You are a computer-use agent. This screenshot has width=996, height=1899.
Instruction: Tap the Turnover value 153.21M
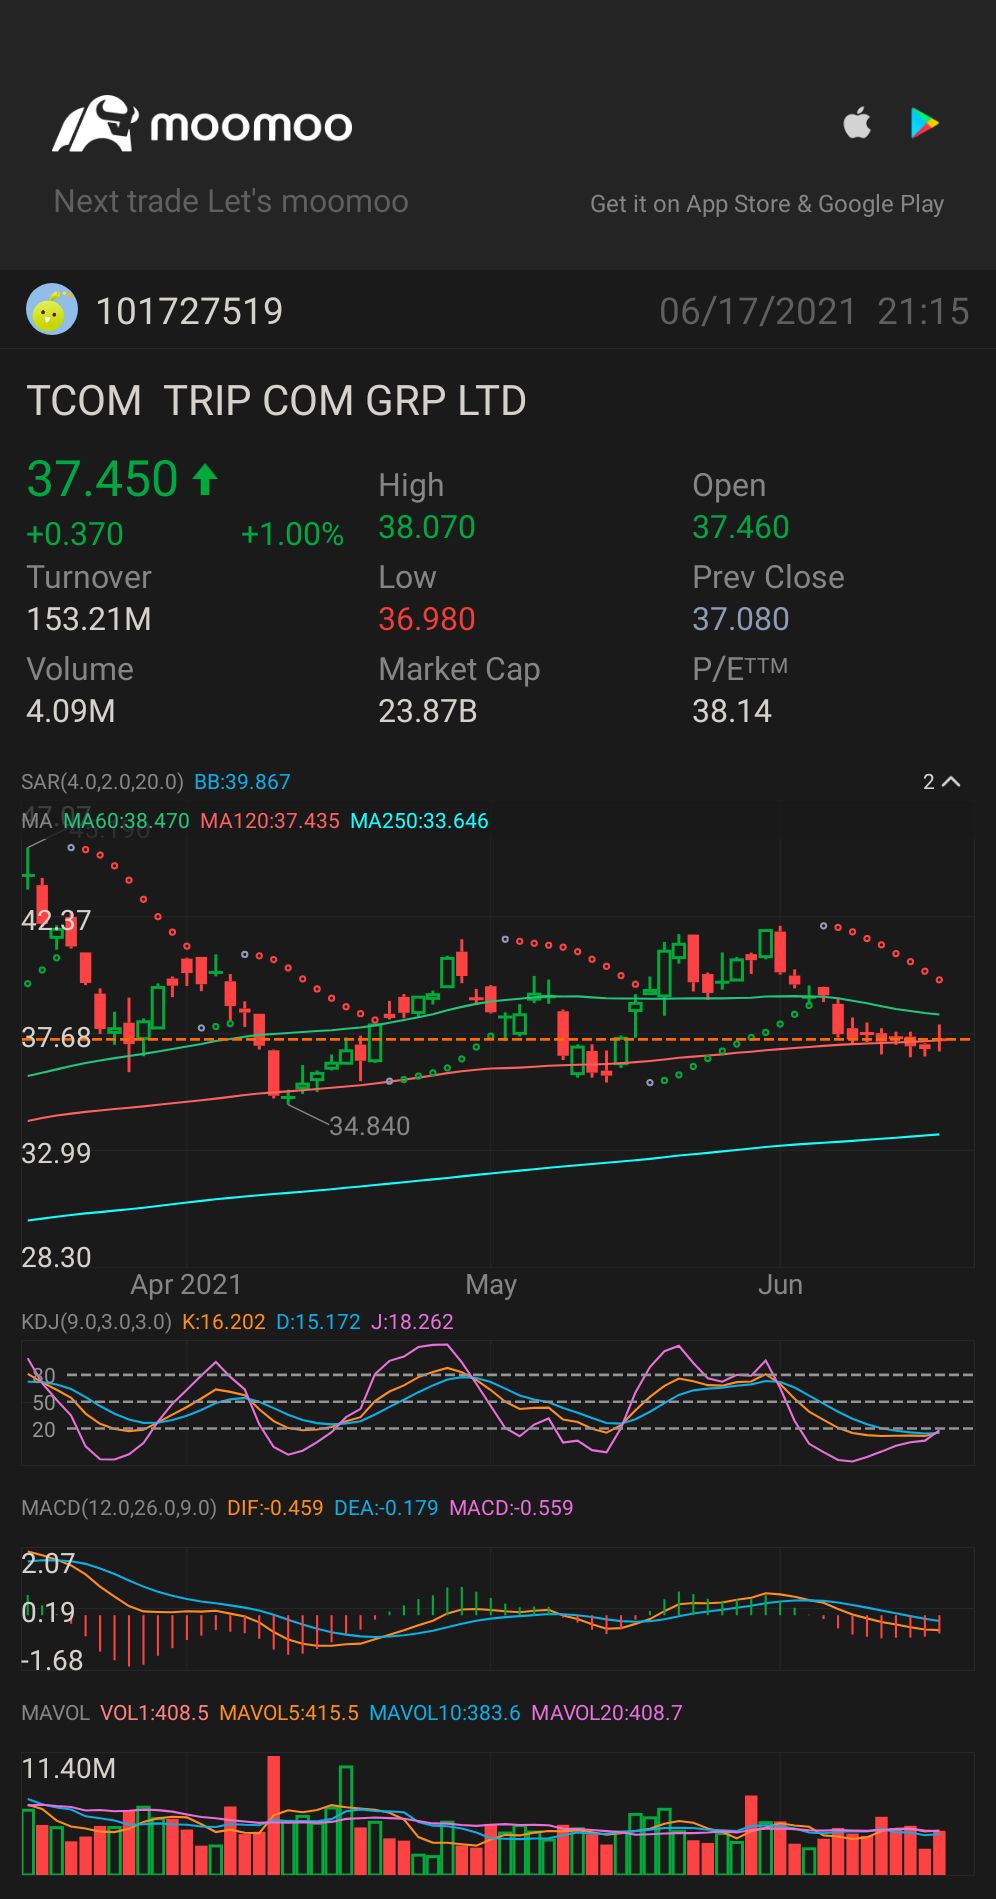coord(89,619)
